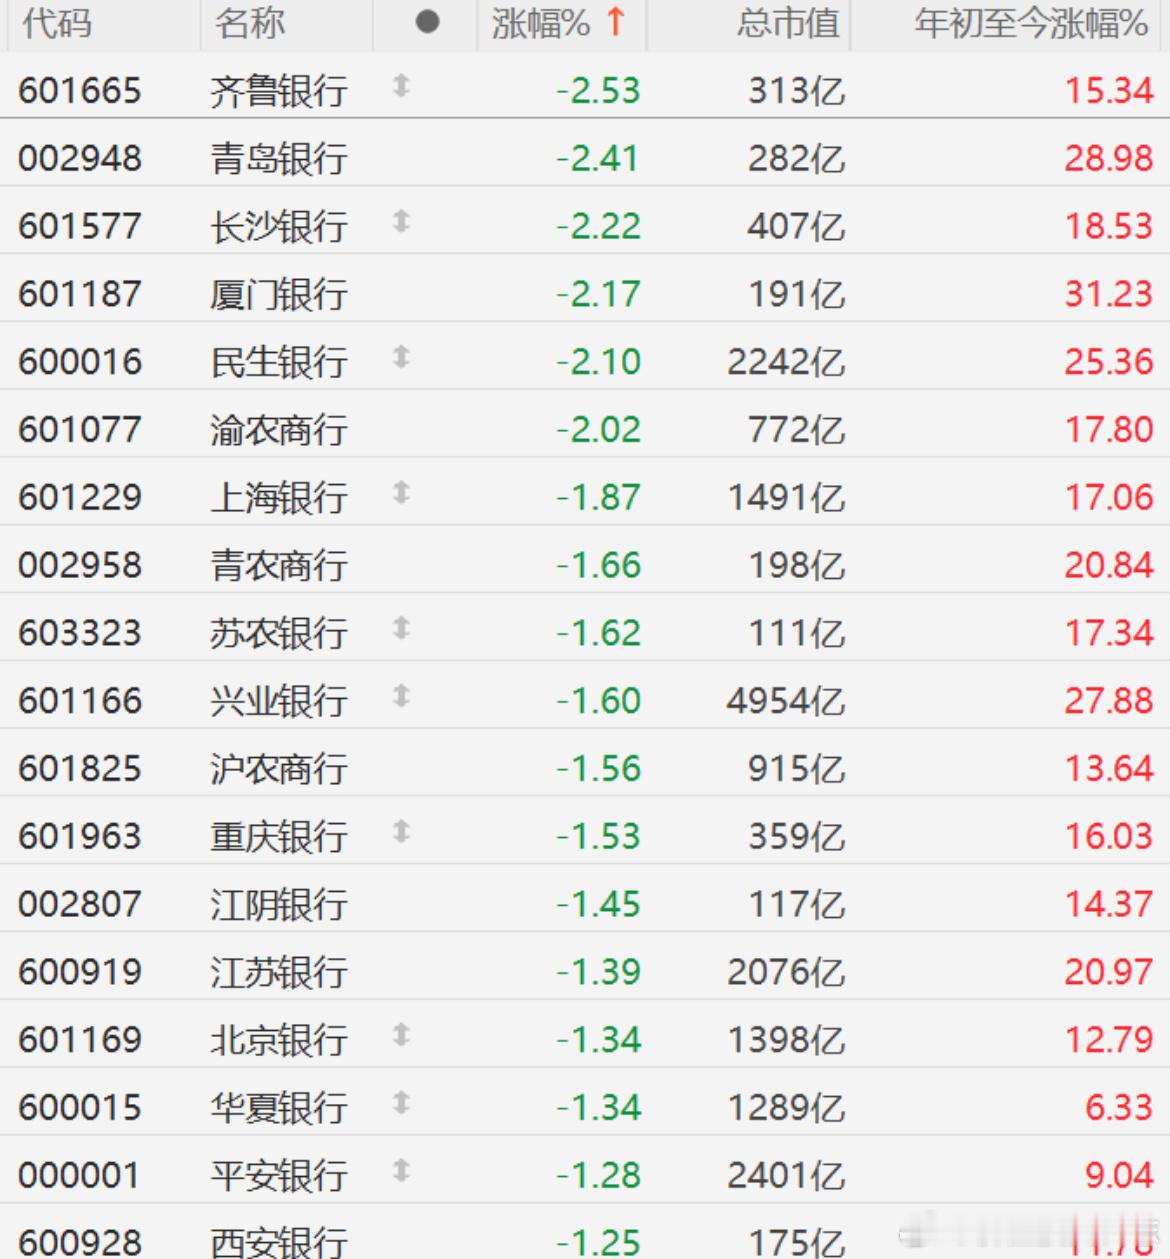Click the 2401亿 market cap value
1170x1259 pixels.
point(786,1175)
